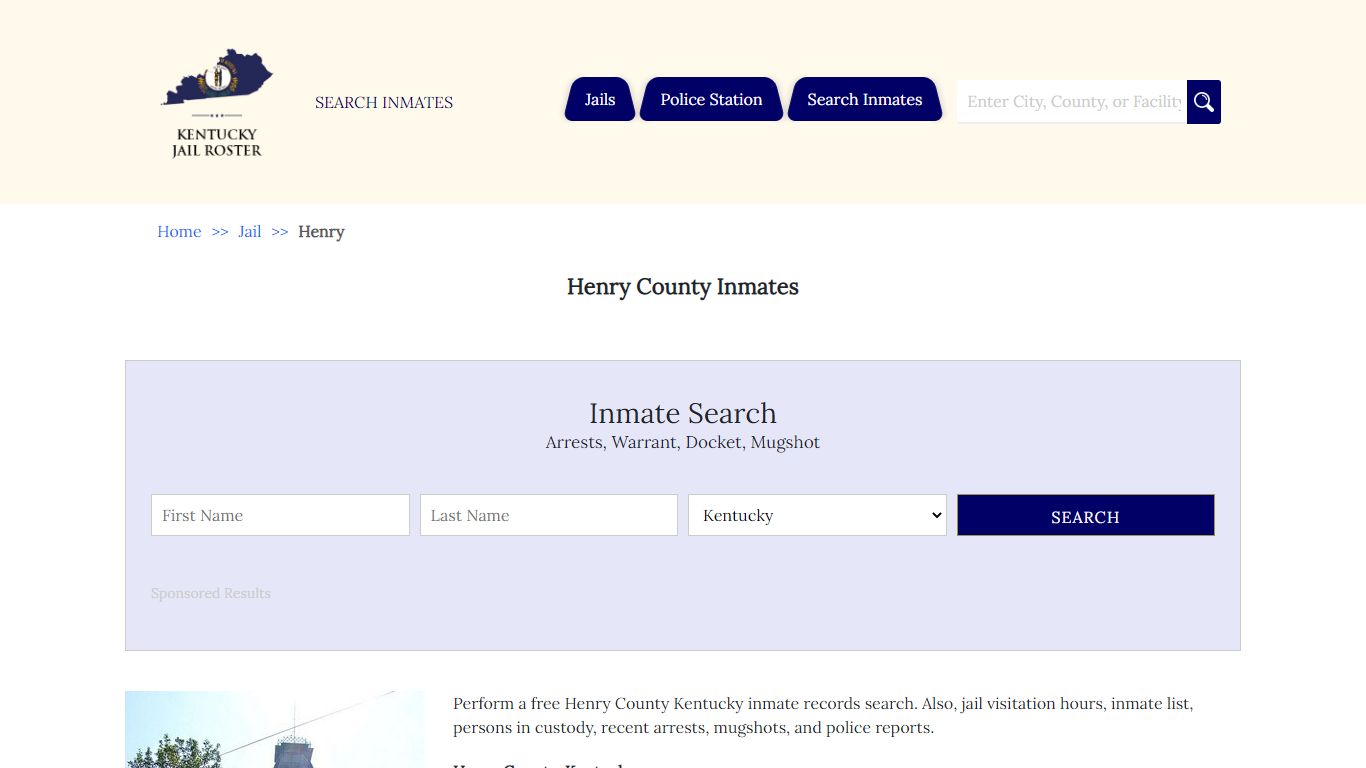Click the dark blue SEARCH button

1086,515
